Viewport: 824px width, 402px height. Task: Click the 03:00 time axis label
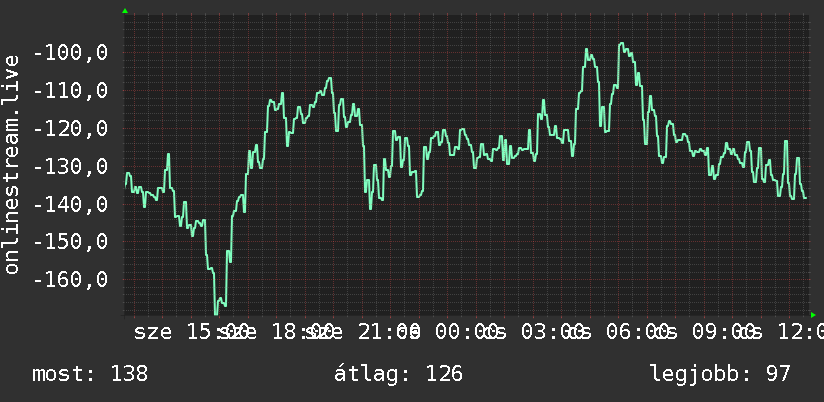552,332
